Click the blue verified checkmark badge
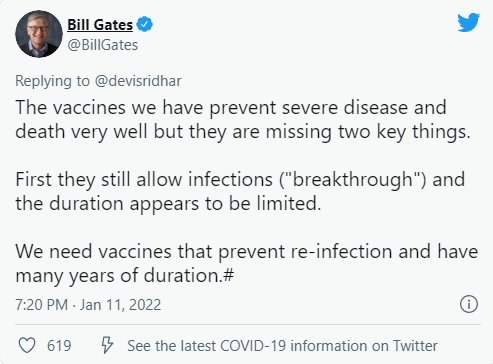493x364 pixels. [x=145, y=24]
